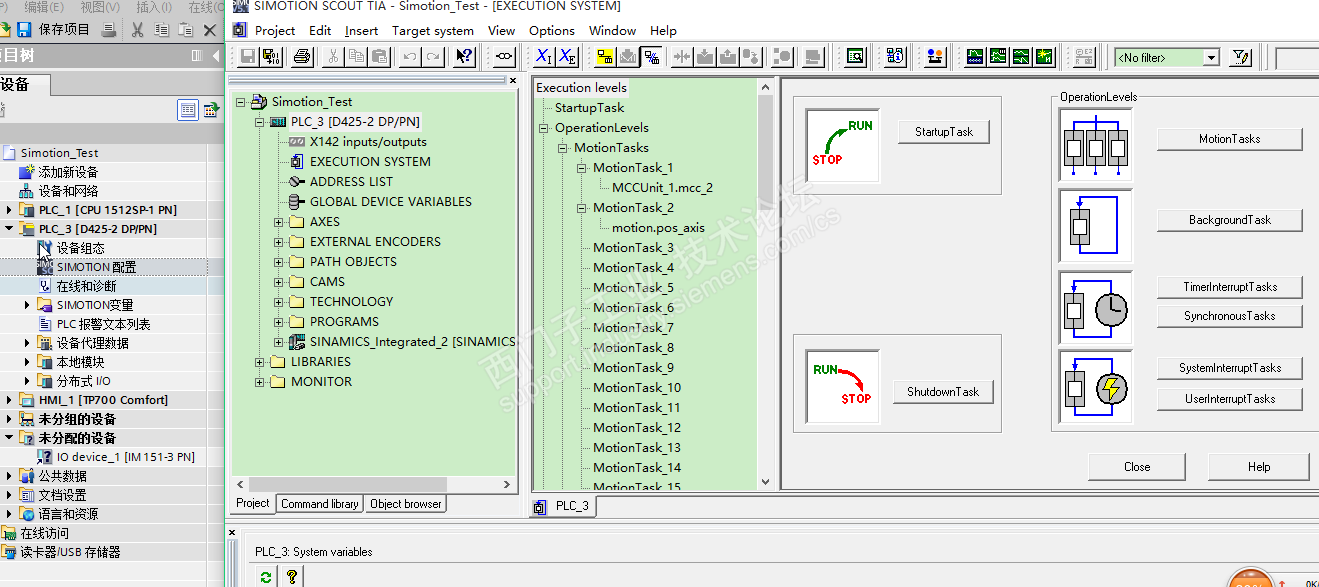Click the MotionTasks parallel blocks picture
The image size is (1319, 587).
point(1095,144)
